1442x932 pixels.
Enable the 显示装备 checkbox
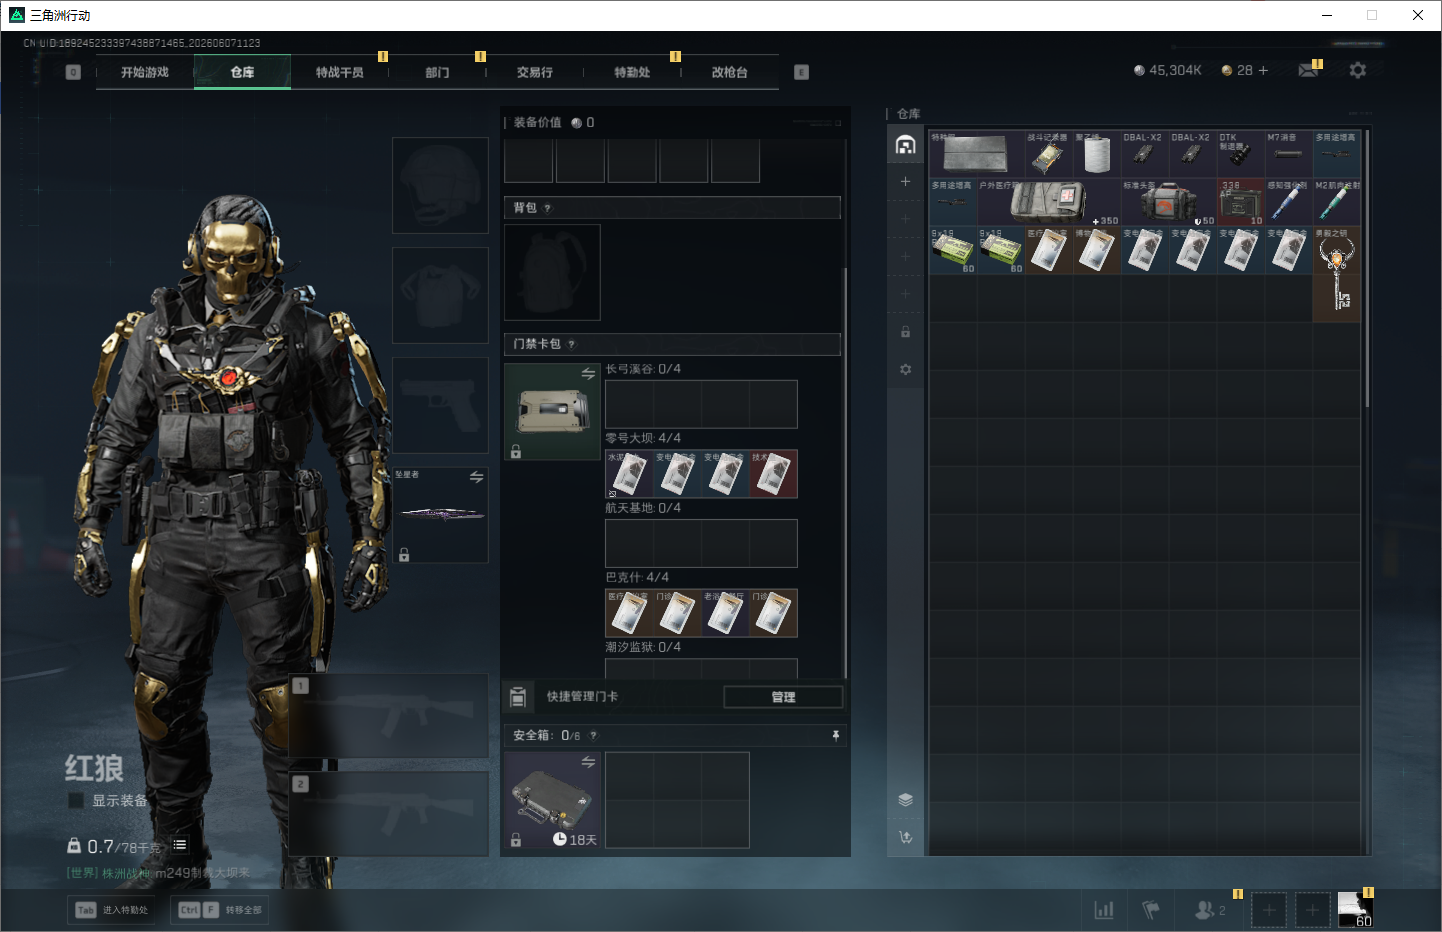point(75,800)
